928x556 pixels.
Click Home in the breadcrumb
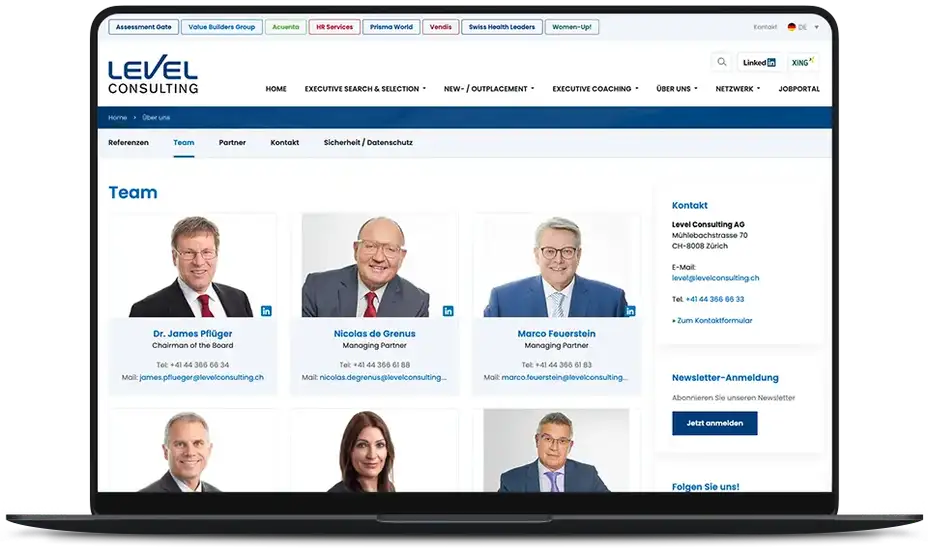point(117,118)
